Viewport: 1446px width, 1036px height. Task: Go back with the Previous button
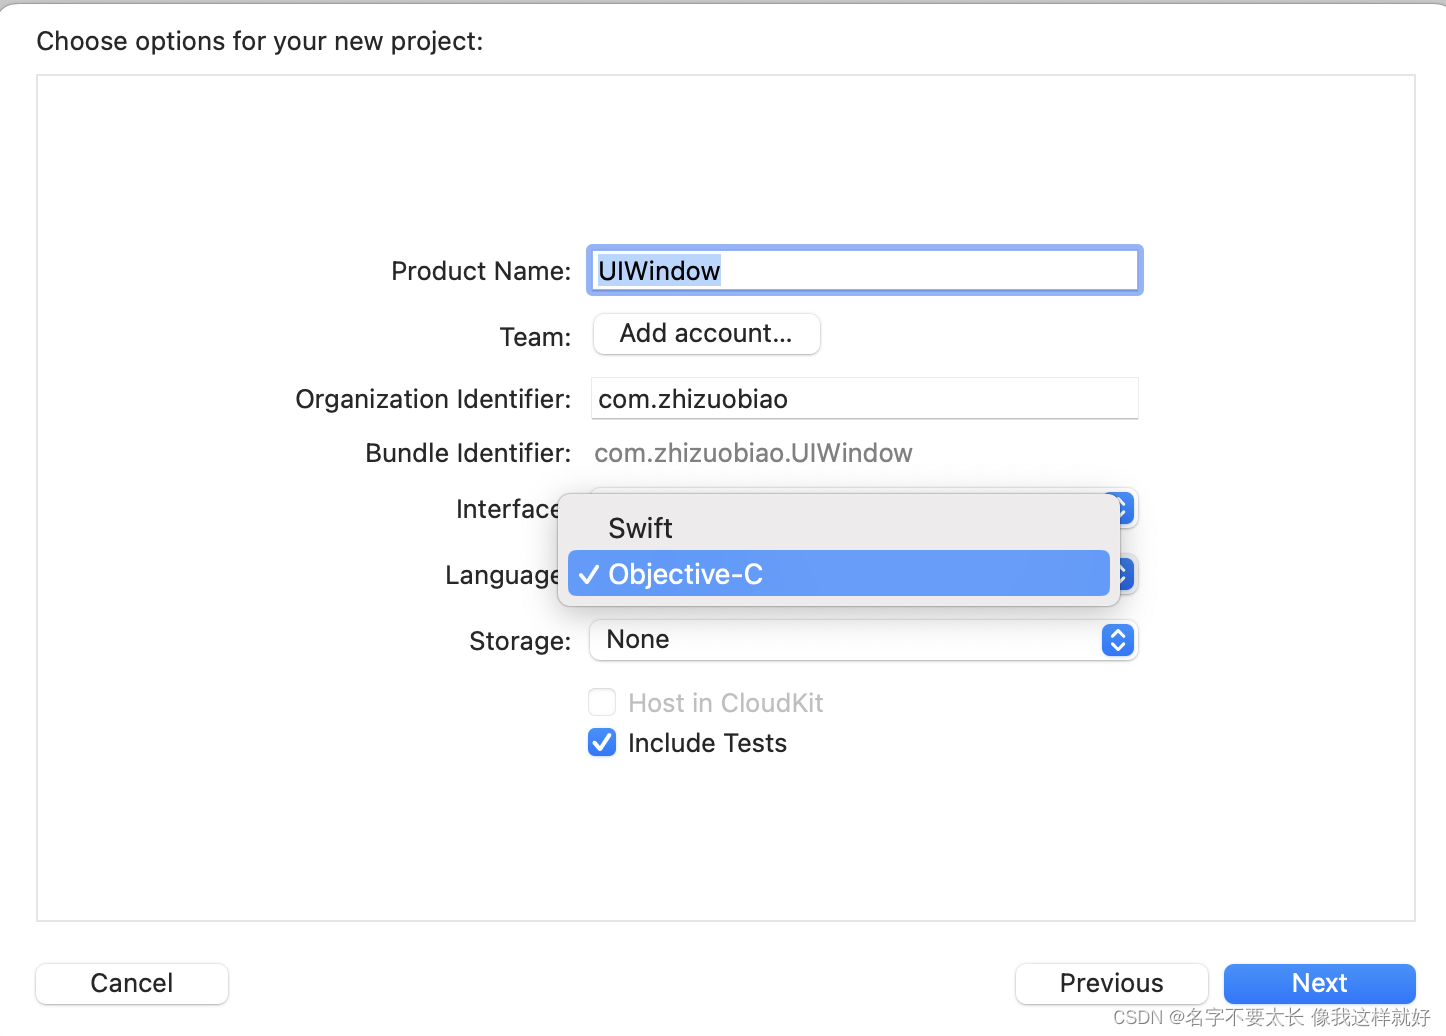pyautogui.click(x=1111, y=983)
